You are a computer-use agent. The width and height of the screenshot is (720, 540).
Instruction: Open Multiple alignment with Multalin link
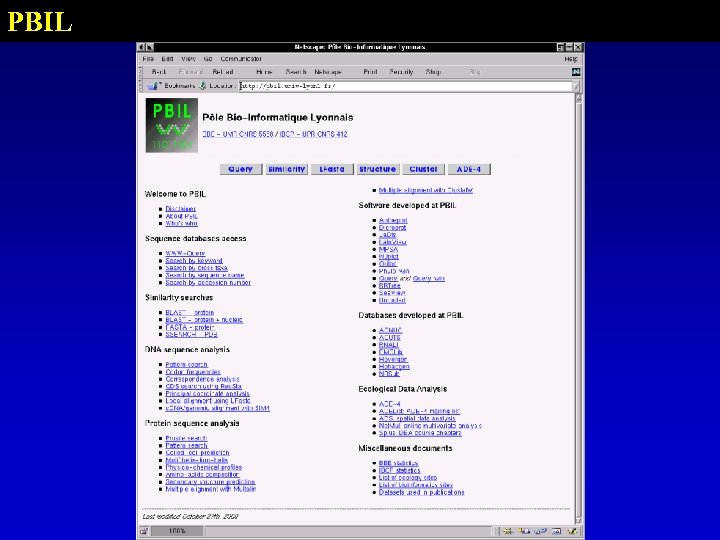211,489
